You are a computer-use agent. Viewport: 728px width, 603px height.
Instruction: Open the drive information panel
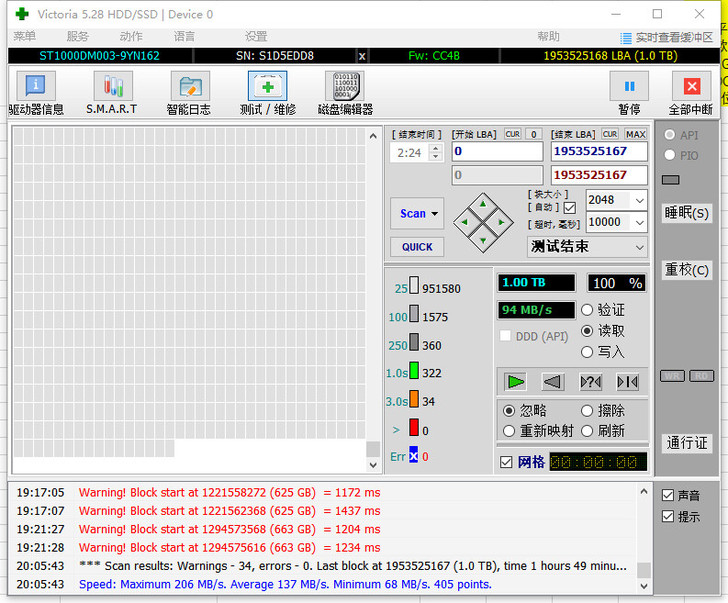point(36,86)
